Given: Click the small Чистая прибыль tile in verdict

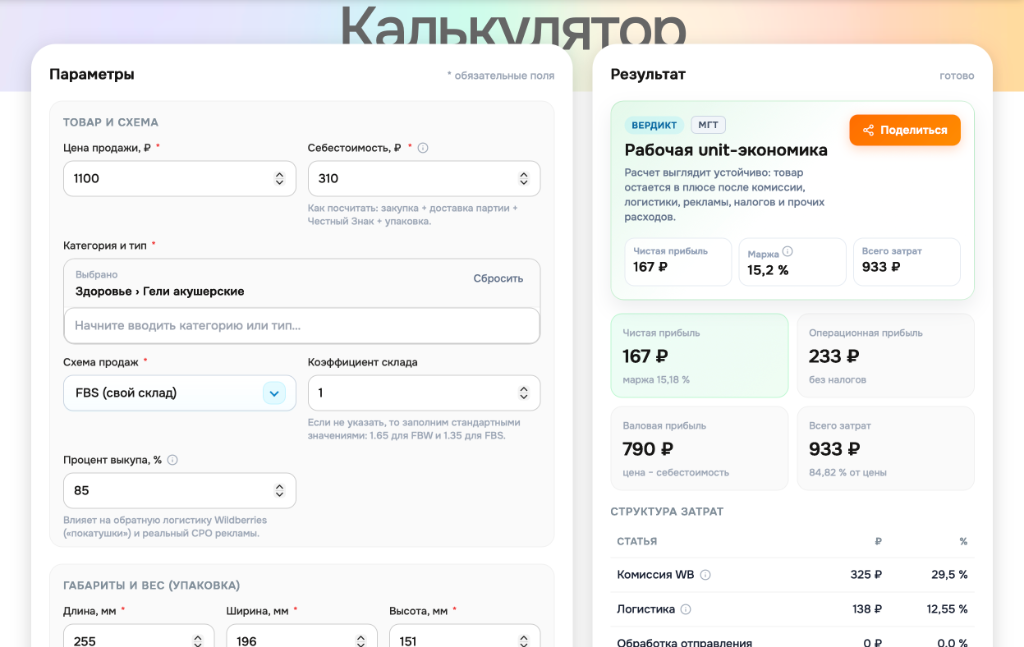Looking at the screenshot, I should tap(678, 262).
